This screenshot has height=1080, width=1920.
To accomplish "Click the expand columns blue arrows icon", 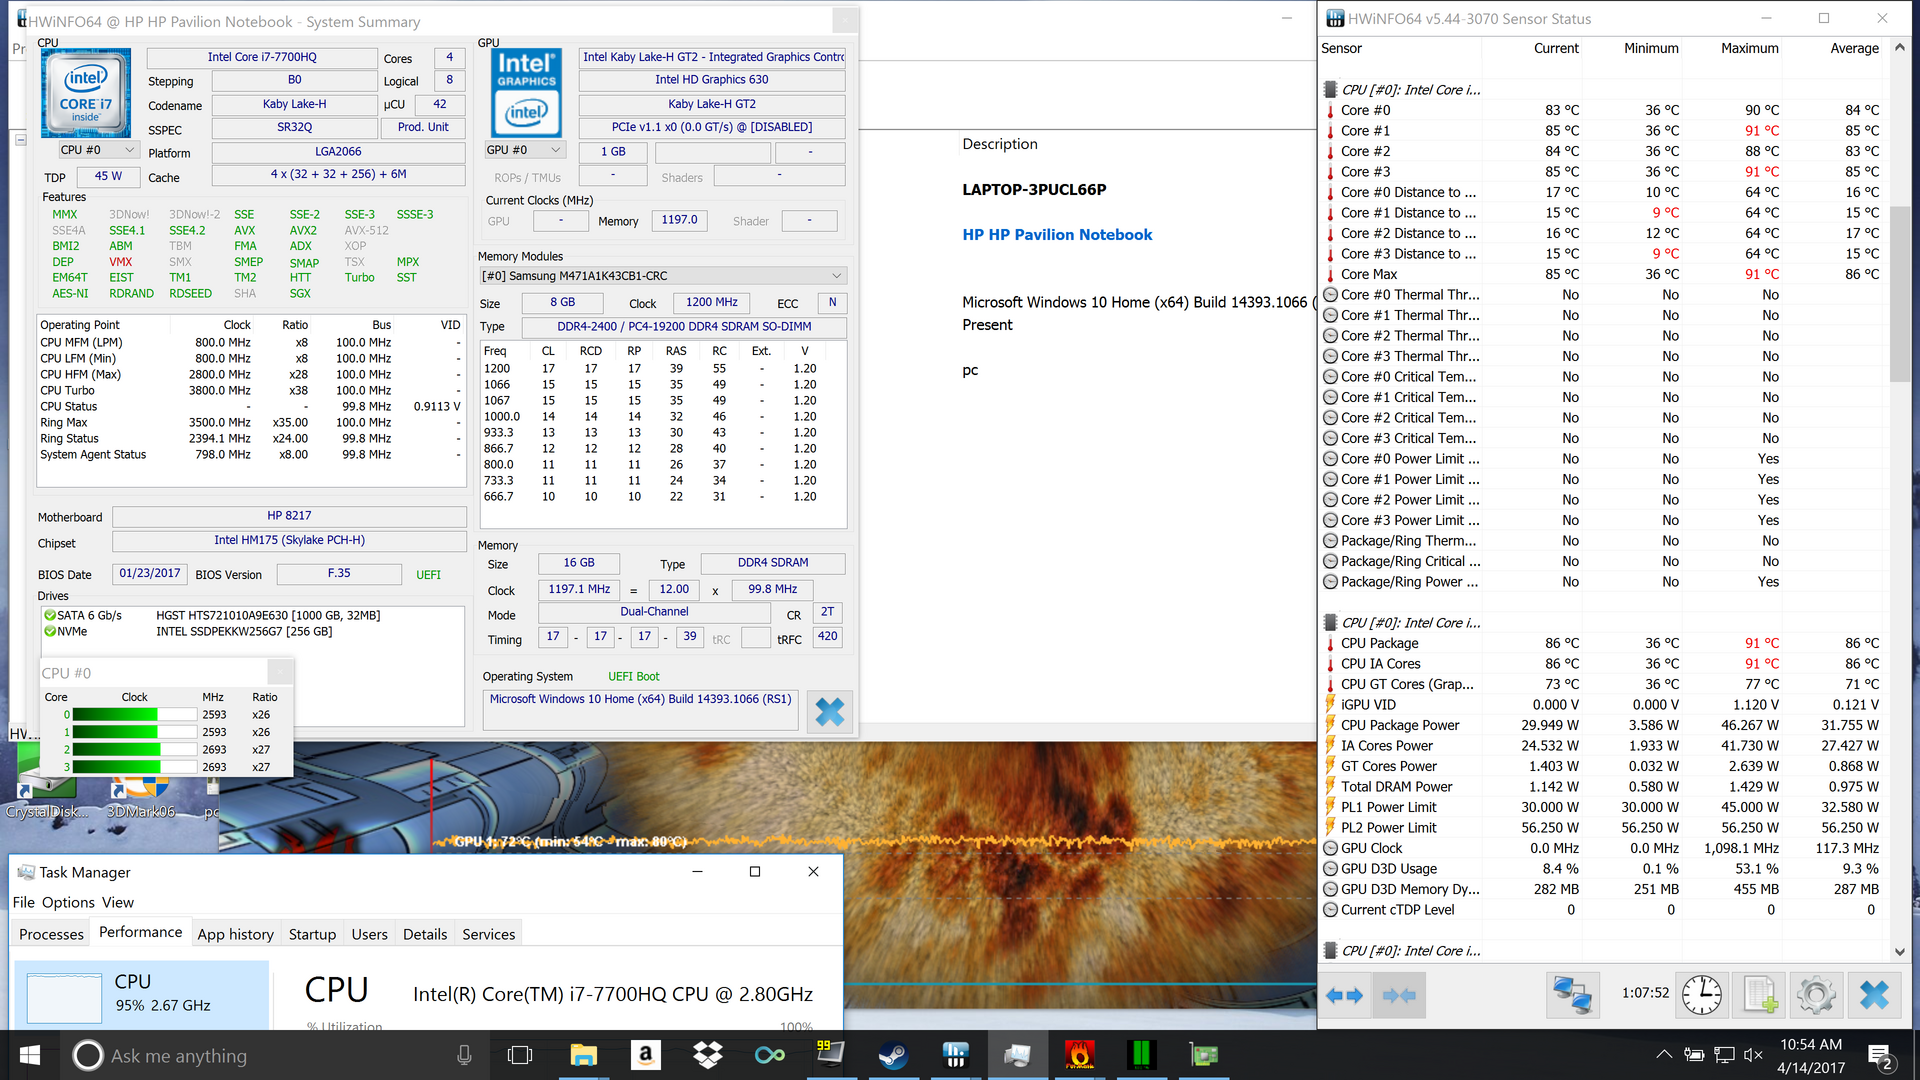I will [x=1344, y=995].
